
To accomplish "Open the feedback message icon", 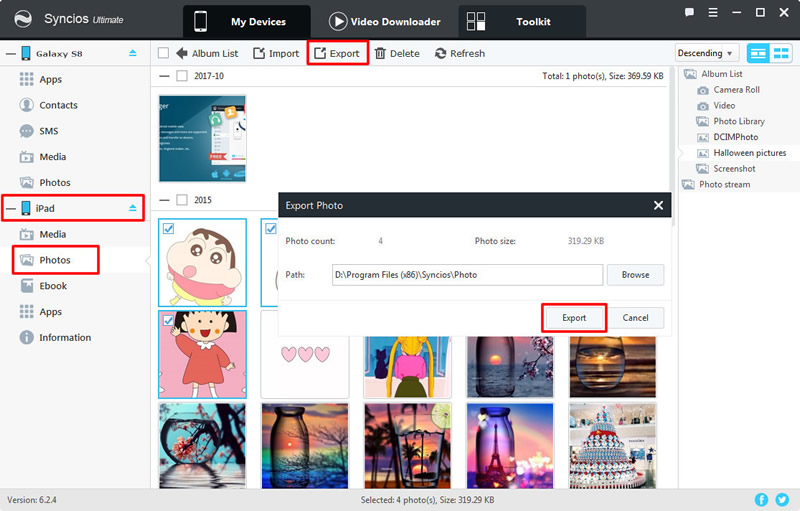I will pos(689,12).
